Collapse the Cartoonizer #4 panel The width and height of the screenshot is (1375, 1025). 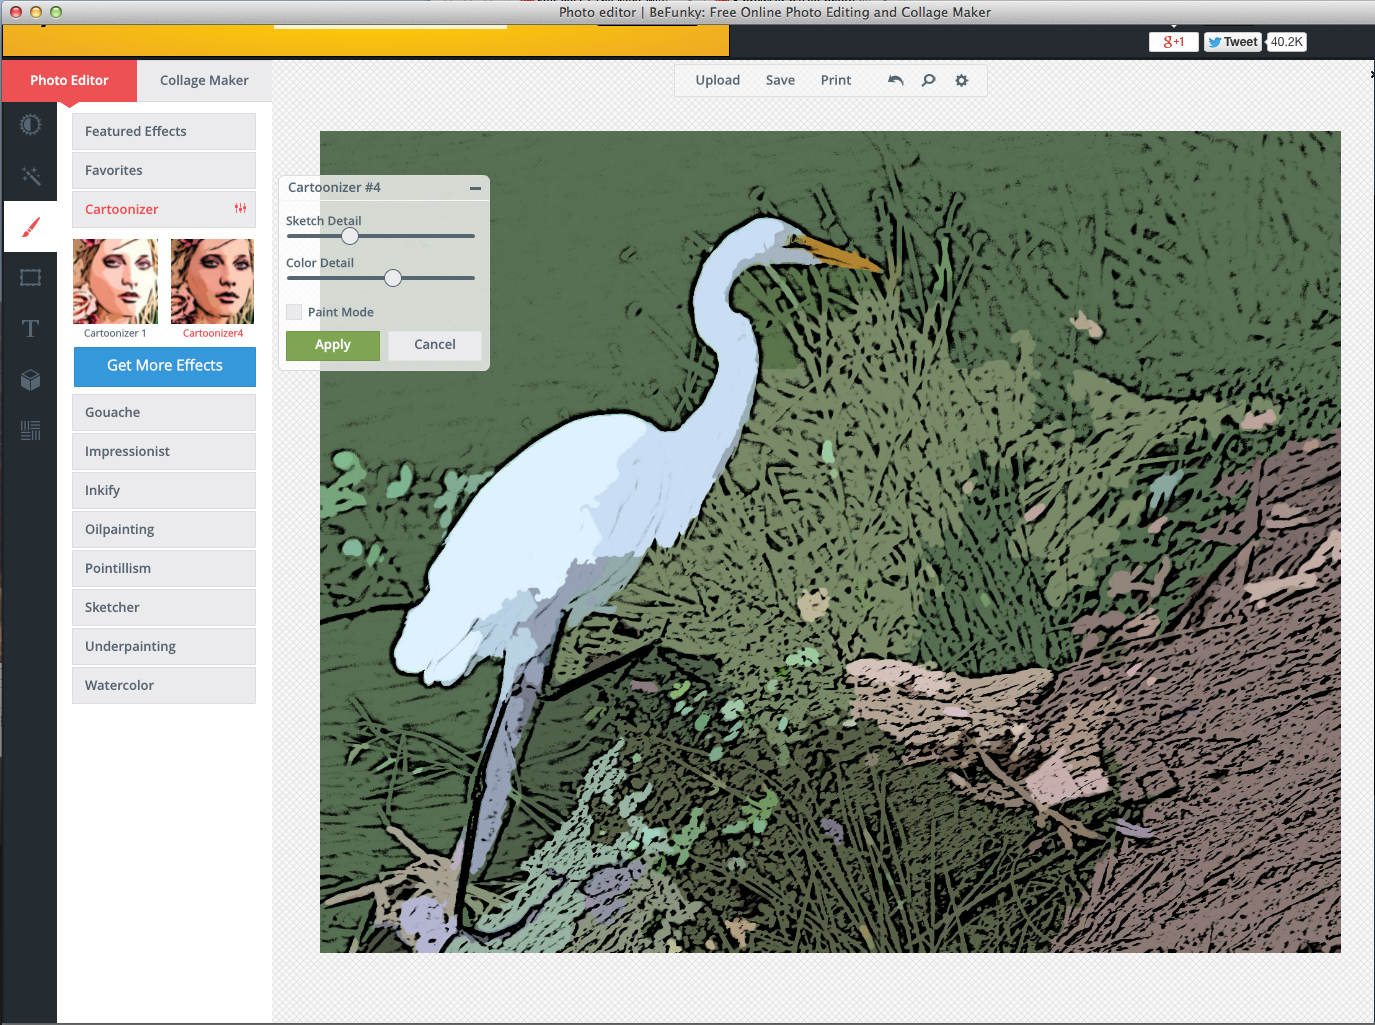click(x=475, y=188)
